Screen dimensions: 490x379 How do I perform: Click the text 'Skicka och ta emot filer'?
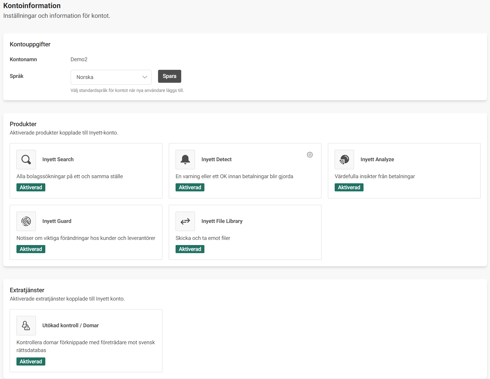click(x=203, y=238)
